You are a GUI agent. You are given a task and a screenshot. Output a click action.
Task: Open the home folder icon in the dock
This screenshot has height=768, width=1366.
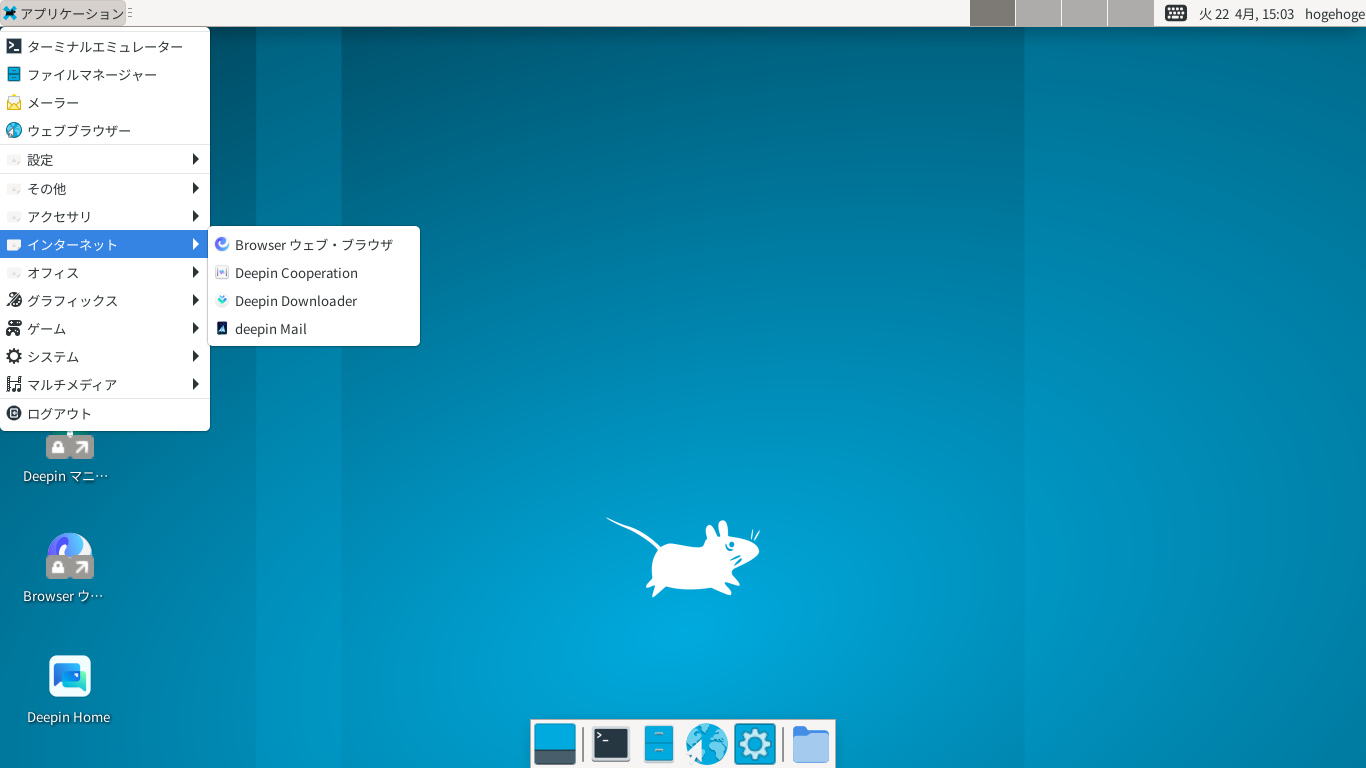coord(811,744)
